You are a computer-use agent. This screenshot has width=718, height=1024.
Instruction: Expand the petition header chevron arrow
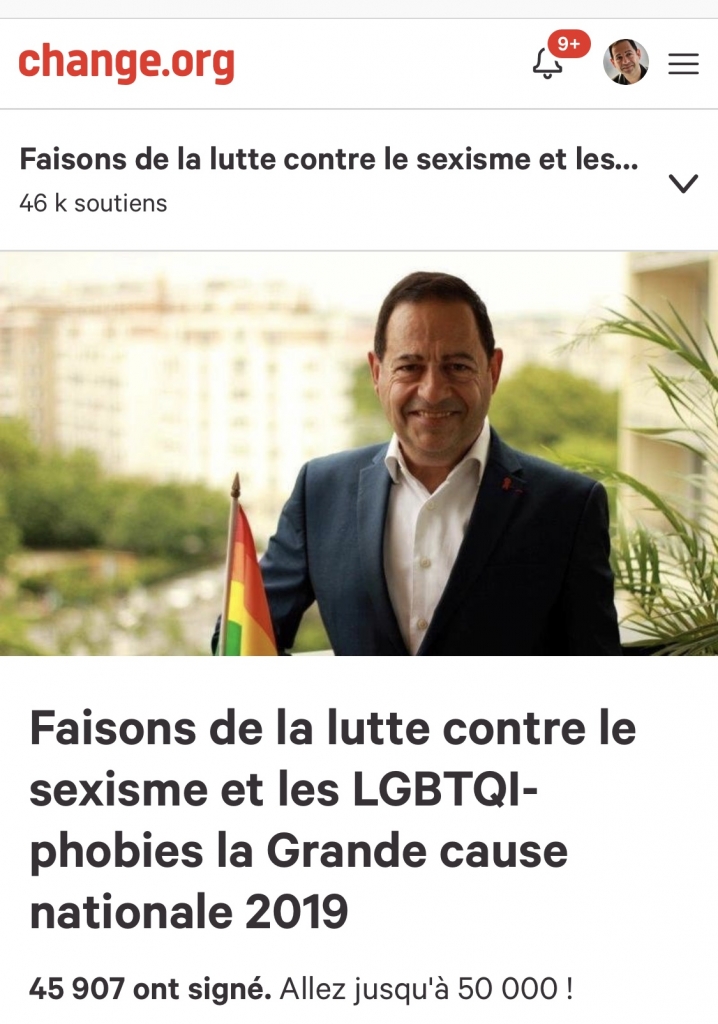[683, 183]
